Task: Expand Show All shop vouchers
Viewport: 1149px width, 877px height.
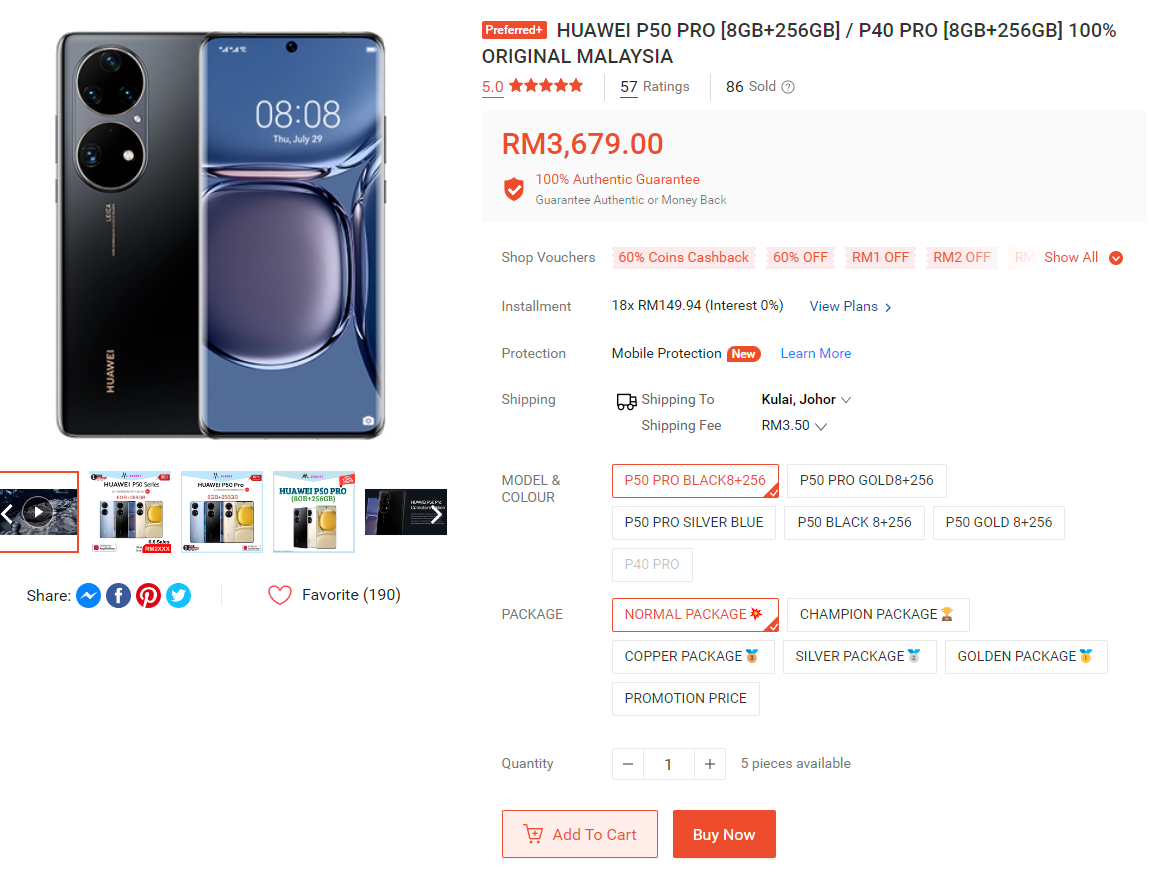Action: 1083,258
